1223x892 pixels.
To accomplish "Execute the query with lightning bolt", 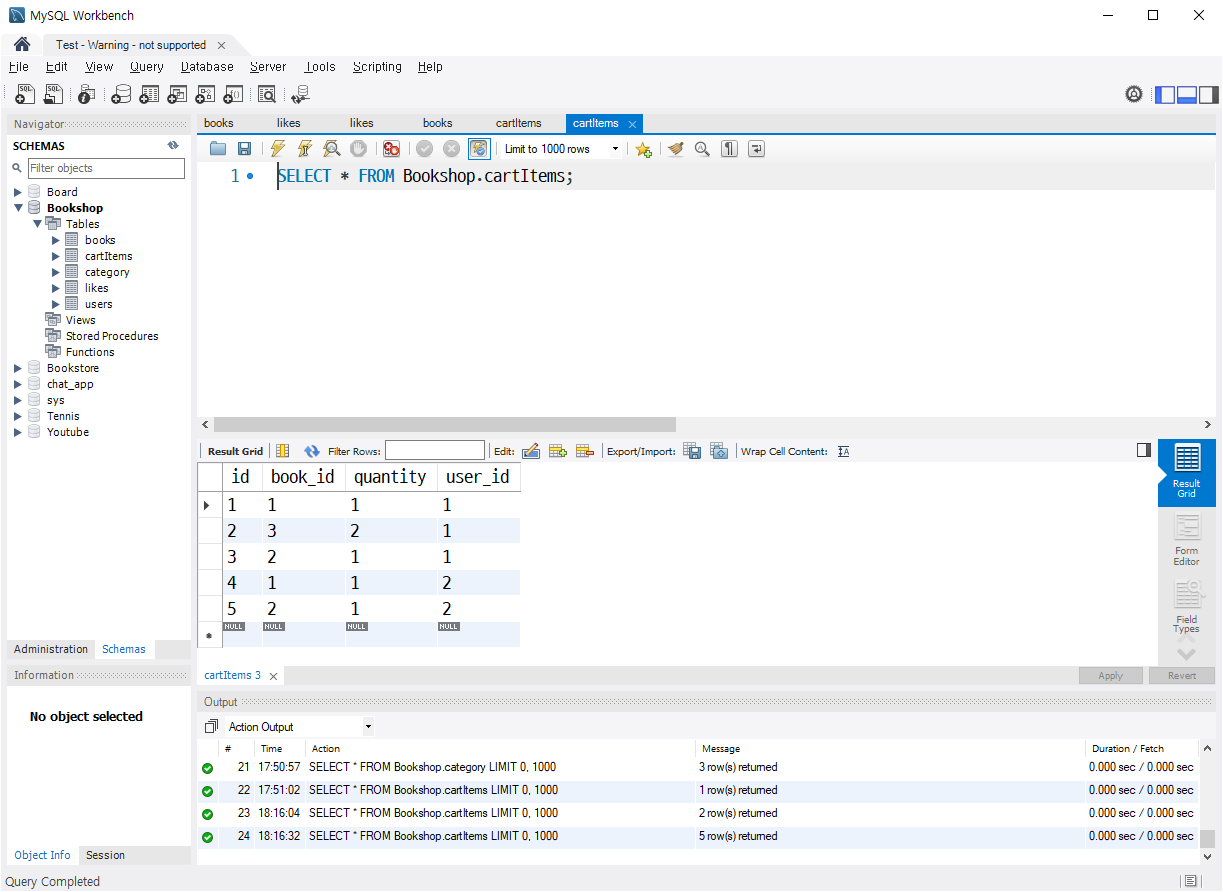I will pos(278,149).
